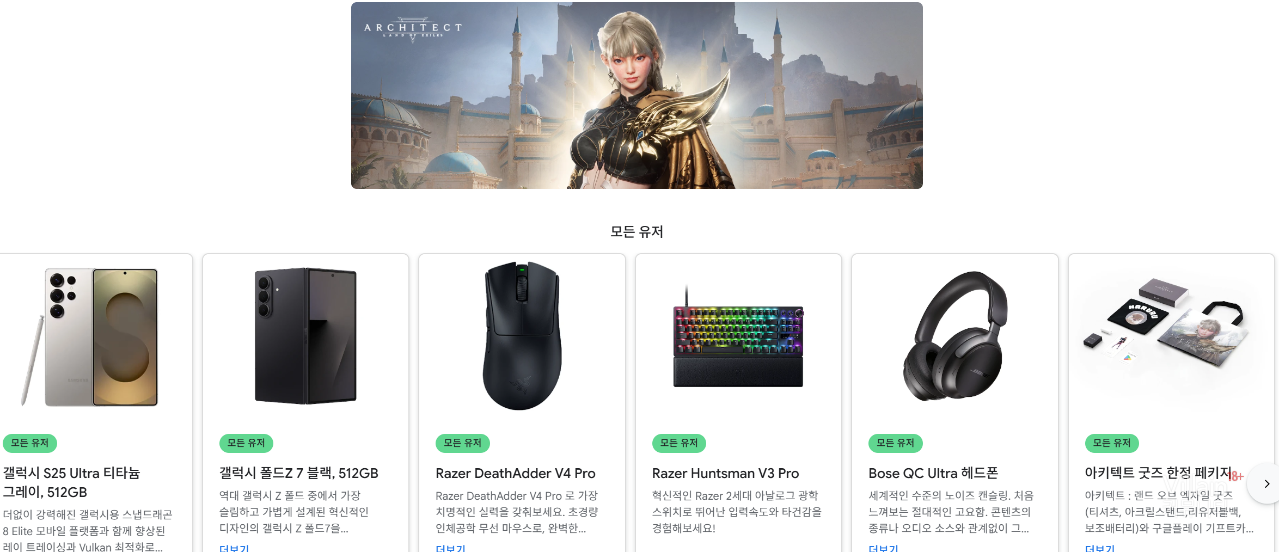Click the 18+ age rating icon
1279x552 pixels.
(1236, 477)
